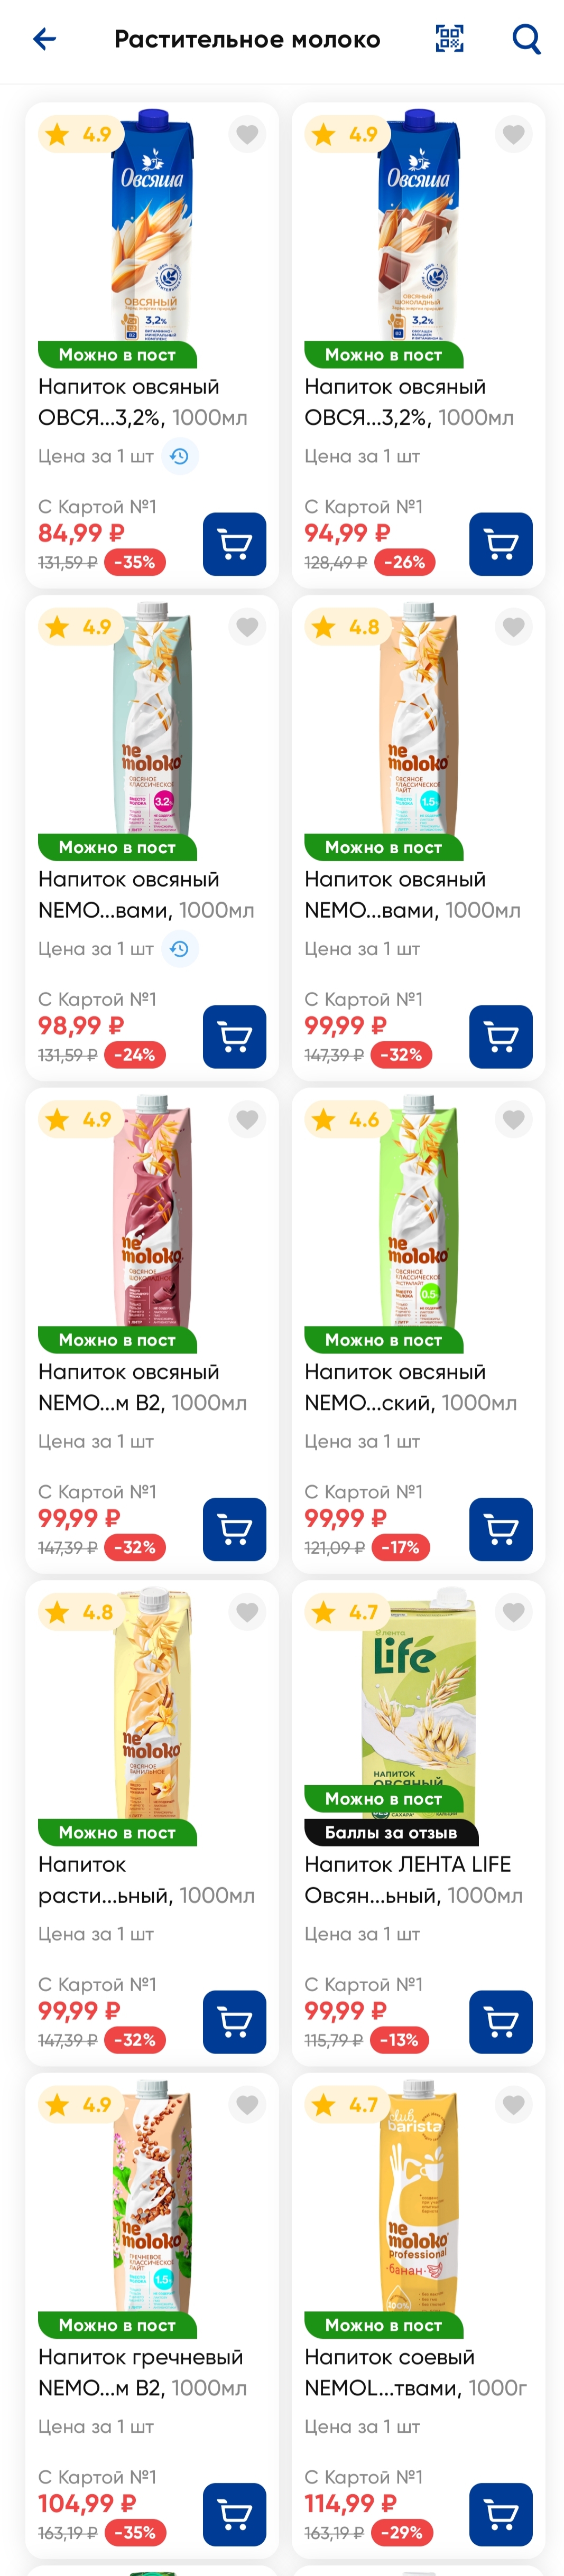This screenshot has height=2576, width=564.
Task: Toggle favorite on soy banana Nemoloko
Action: coord(513,2105)
